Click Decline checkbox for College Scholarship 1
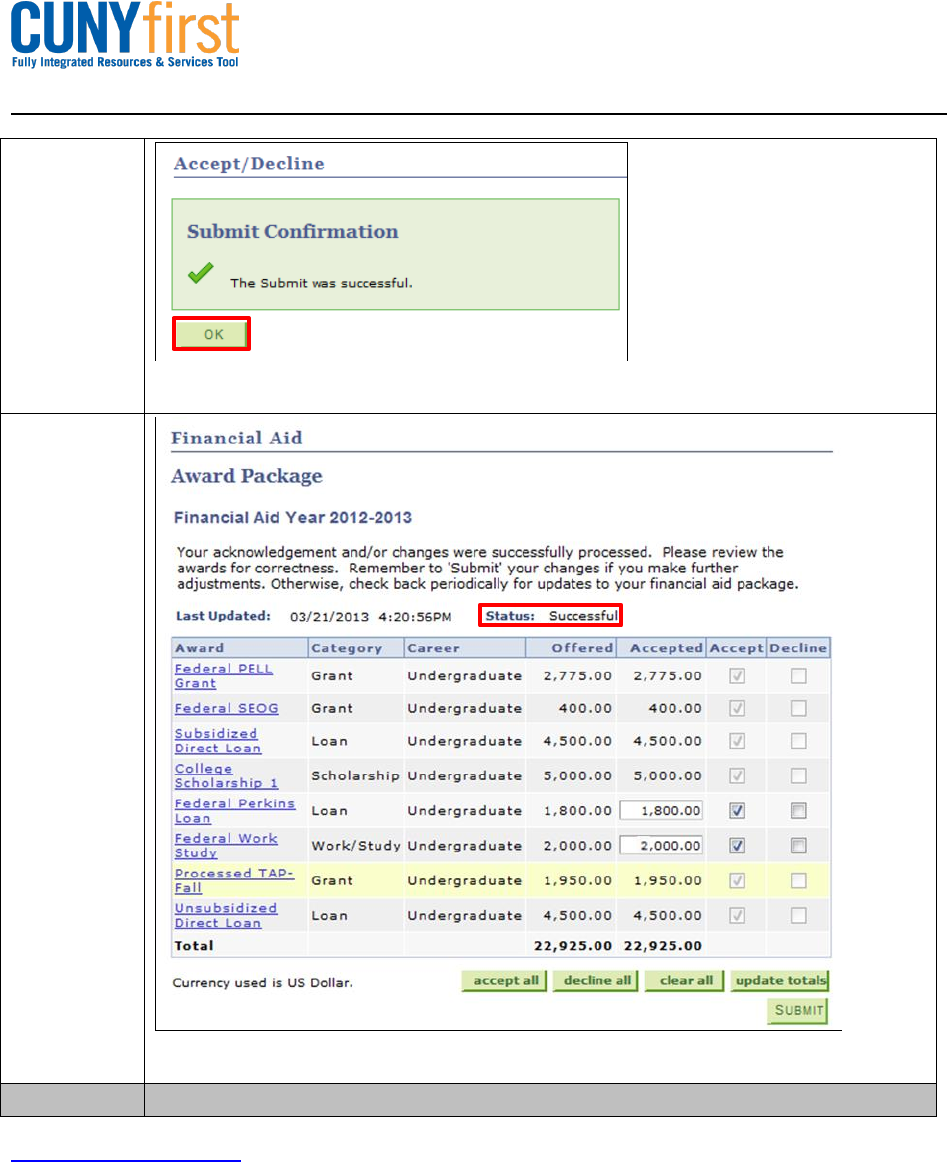 coord(798,776)
